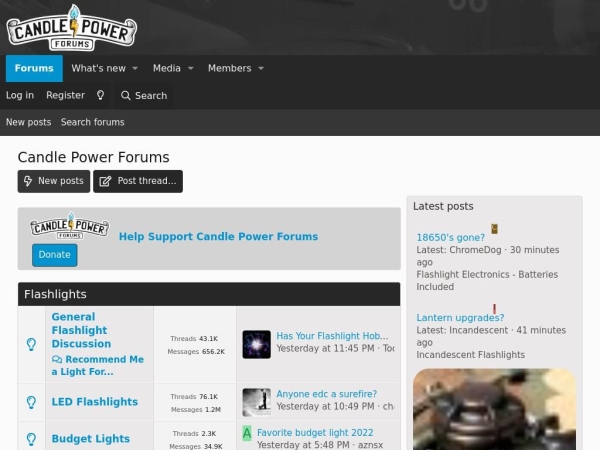Screen dimensions: 600x450
Task: Open Recommend Me a Light For subforum
Action: pyautogui.click(x=98, y=365)
